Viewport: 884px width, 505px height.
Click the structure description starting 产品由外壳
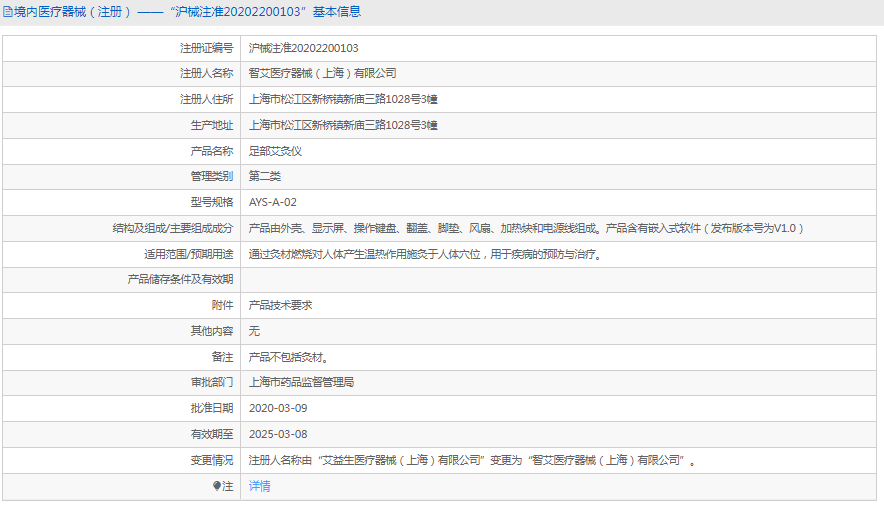pyautogui.click(x=526, y=228)
